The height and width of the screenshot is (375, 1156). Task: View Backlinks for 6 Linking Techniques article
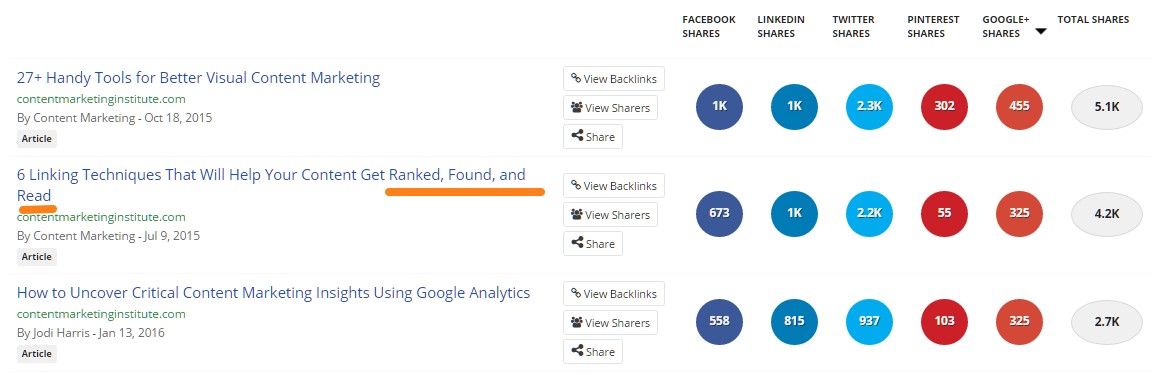click(613, 186)
